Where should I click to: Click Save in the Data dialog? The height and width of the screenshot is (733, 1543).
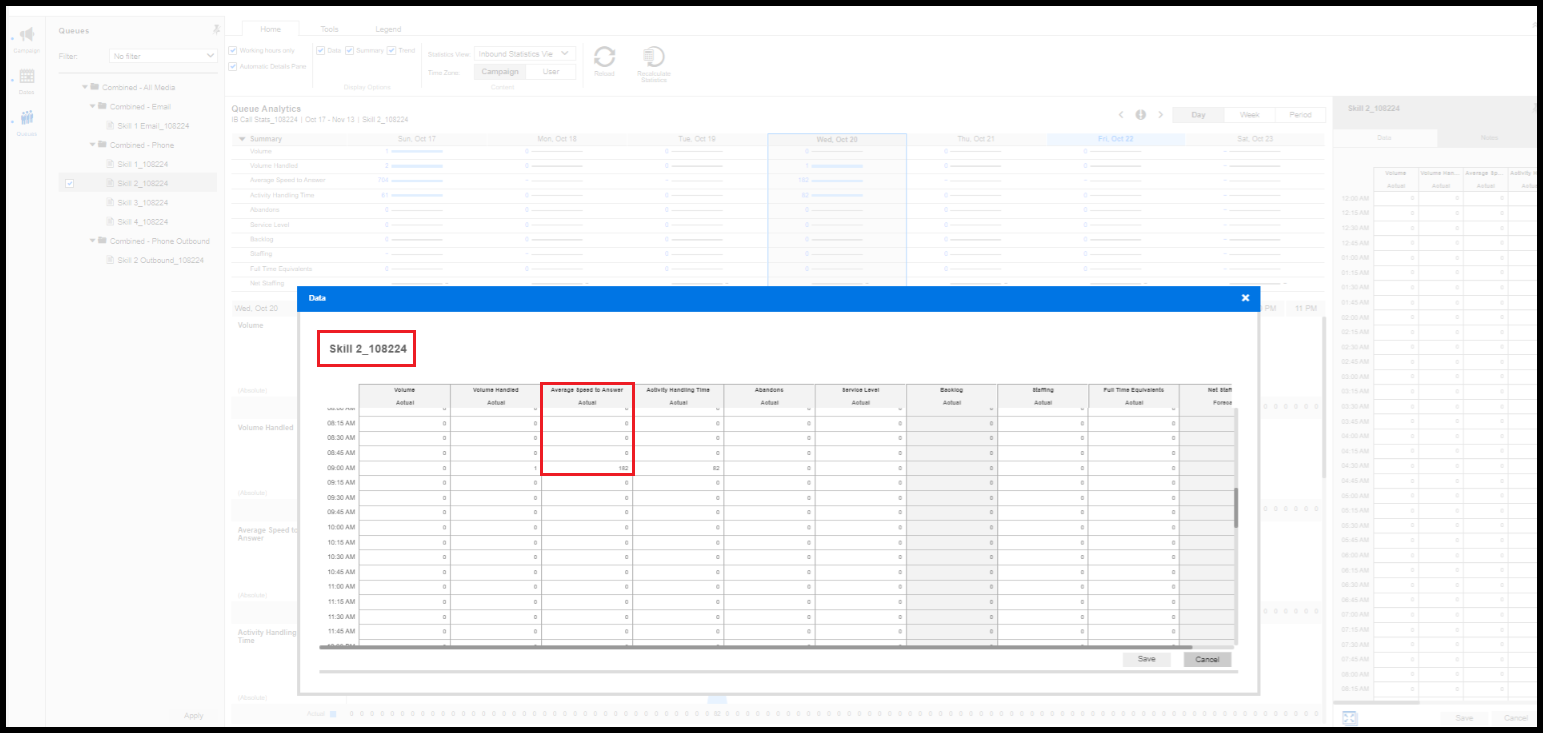pyautogui.click(x=1147, y=659)
